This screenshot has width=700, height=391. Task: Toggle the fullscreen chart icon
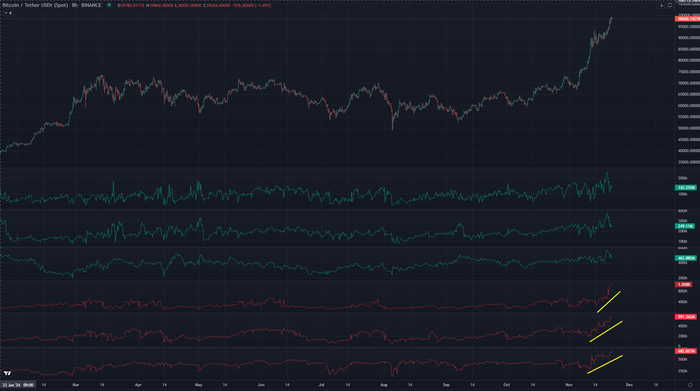pos(670,5)
